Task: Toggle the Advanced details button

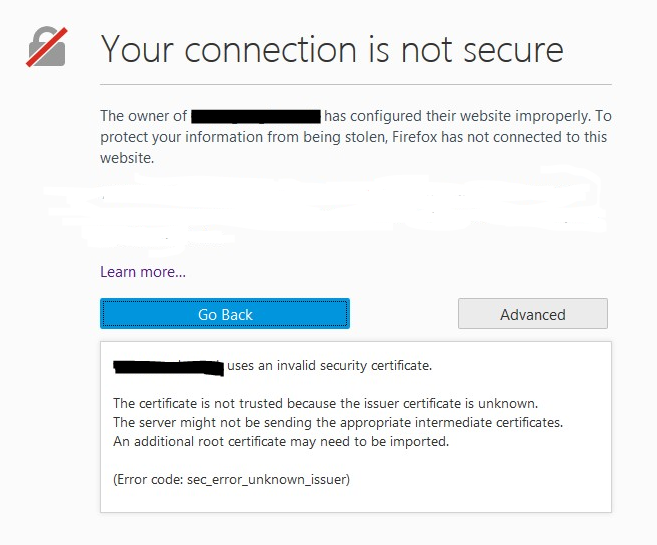Action: pyautogui.click(x=533, y=314)
